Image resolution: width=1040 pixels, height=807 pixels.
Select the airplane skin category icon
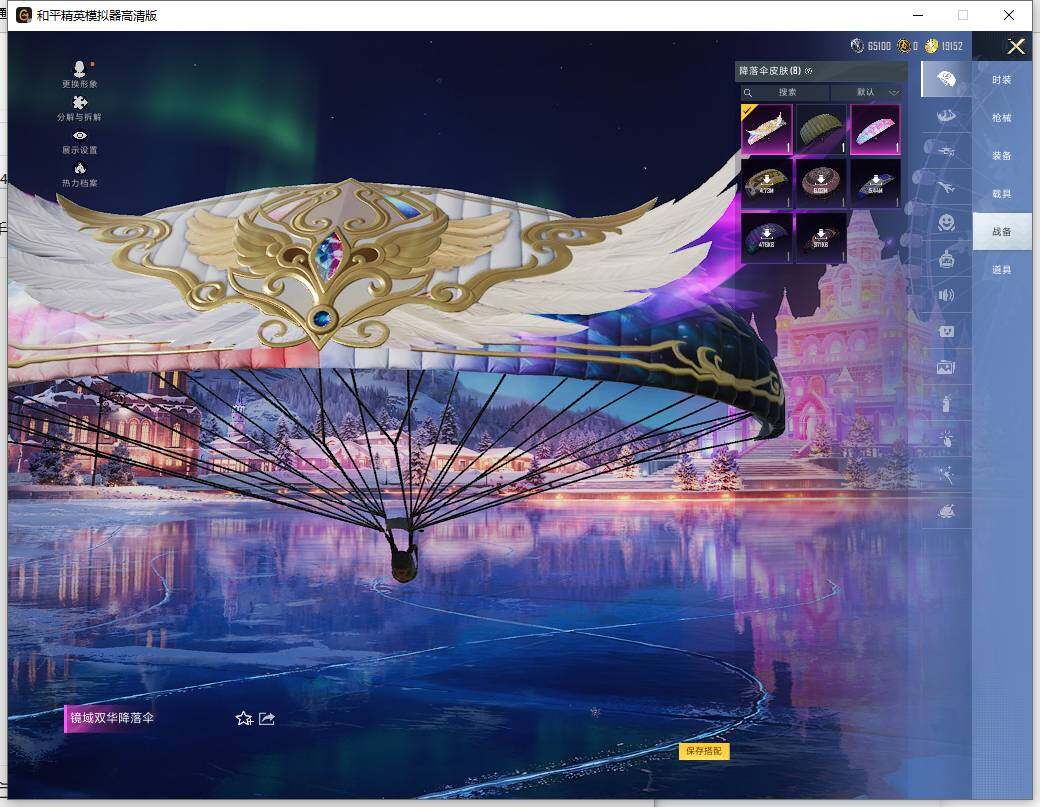[x=946, y=188]
